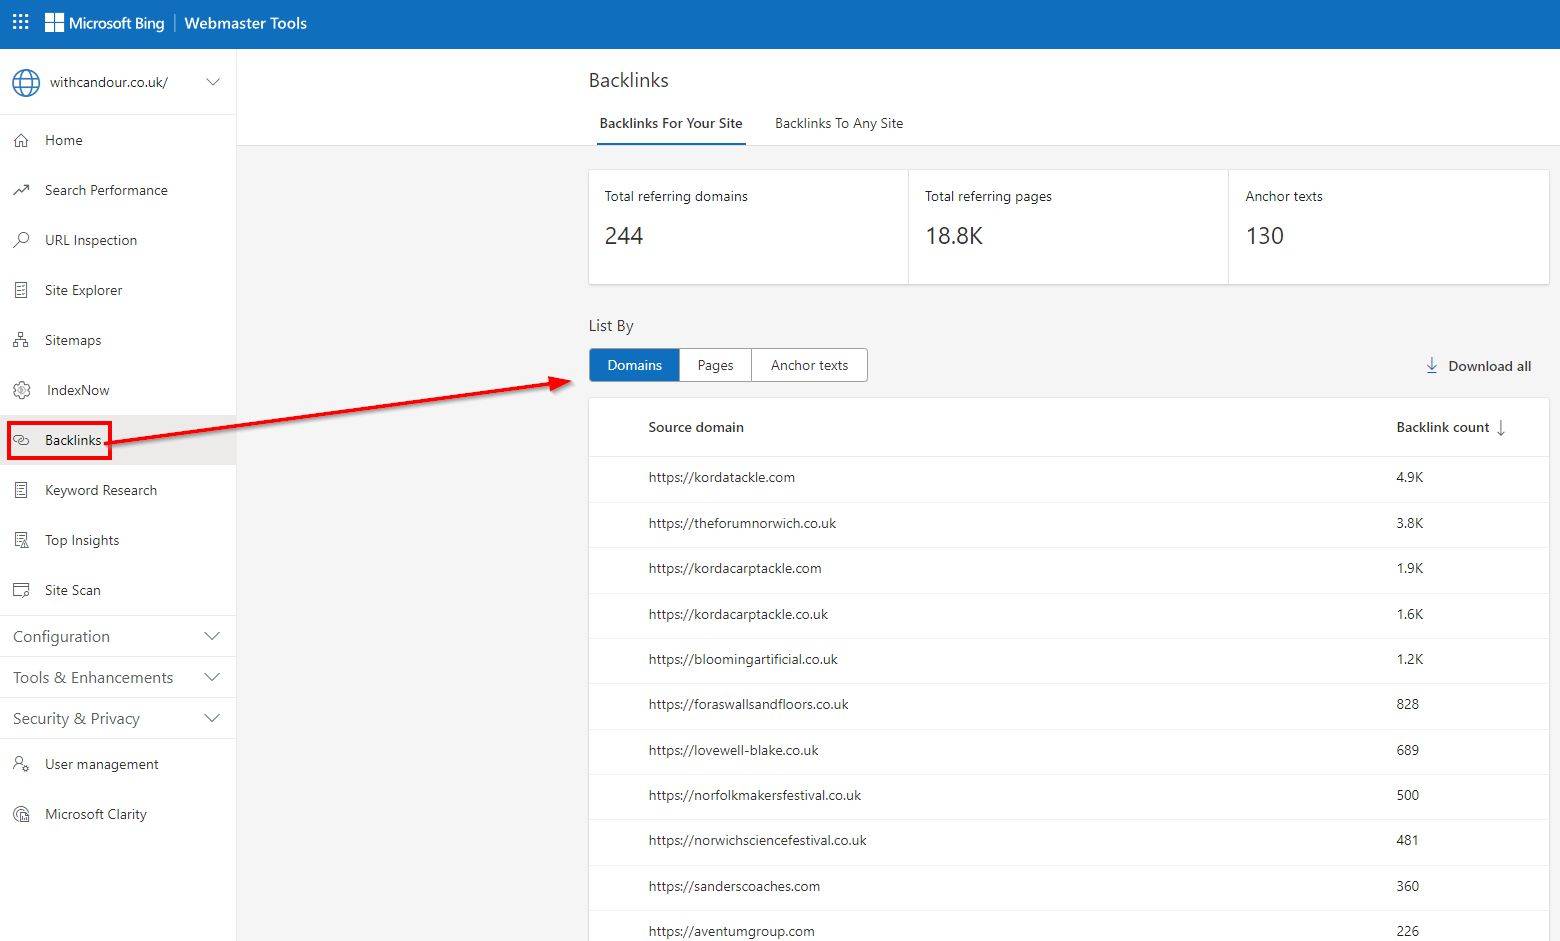Click the Total referring pages card
The image size is (1560, 941).
(1068, 227)
